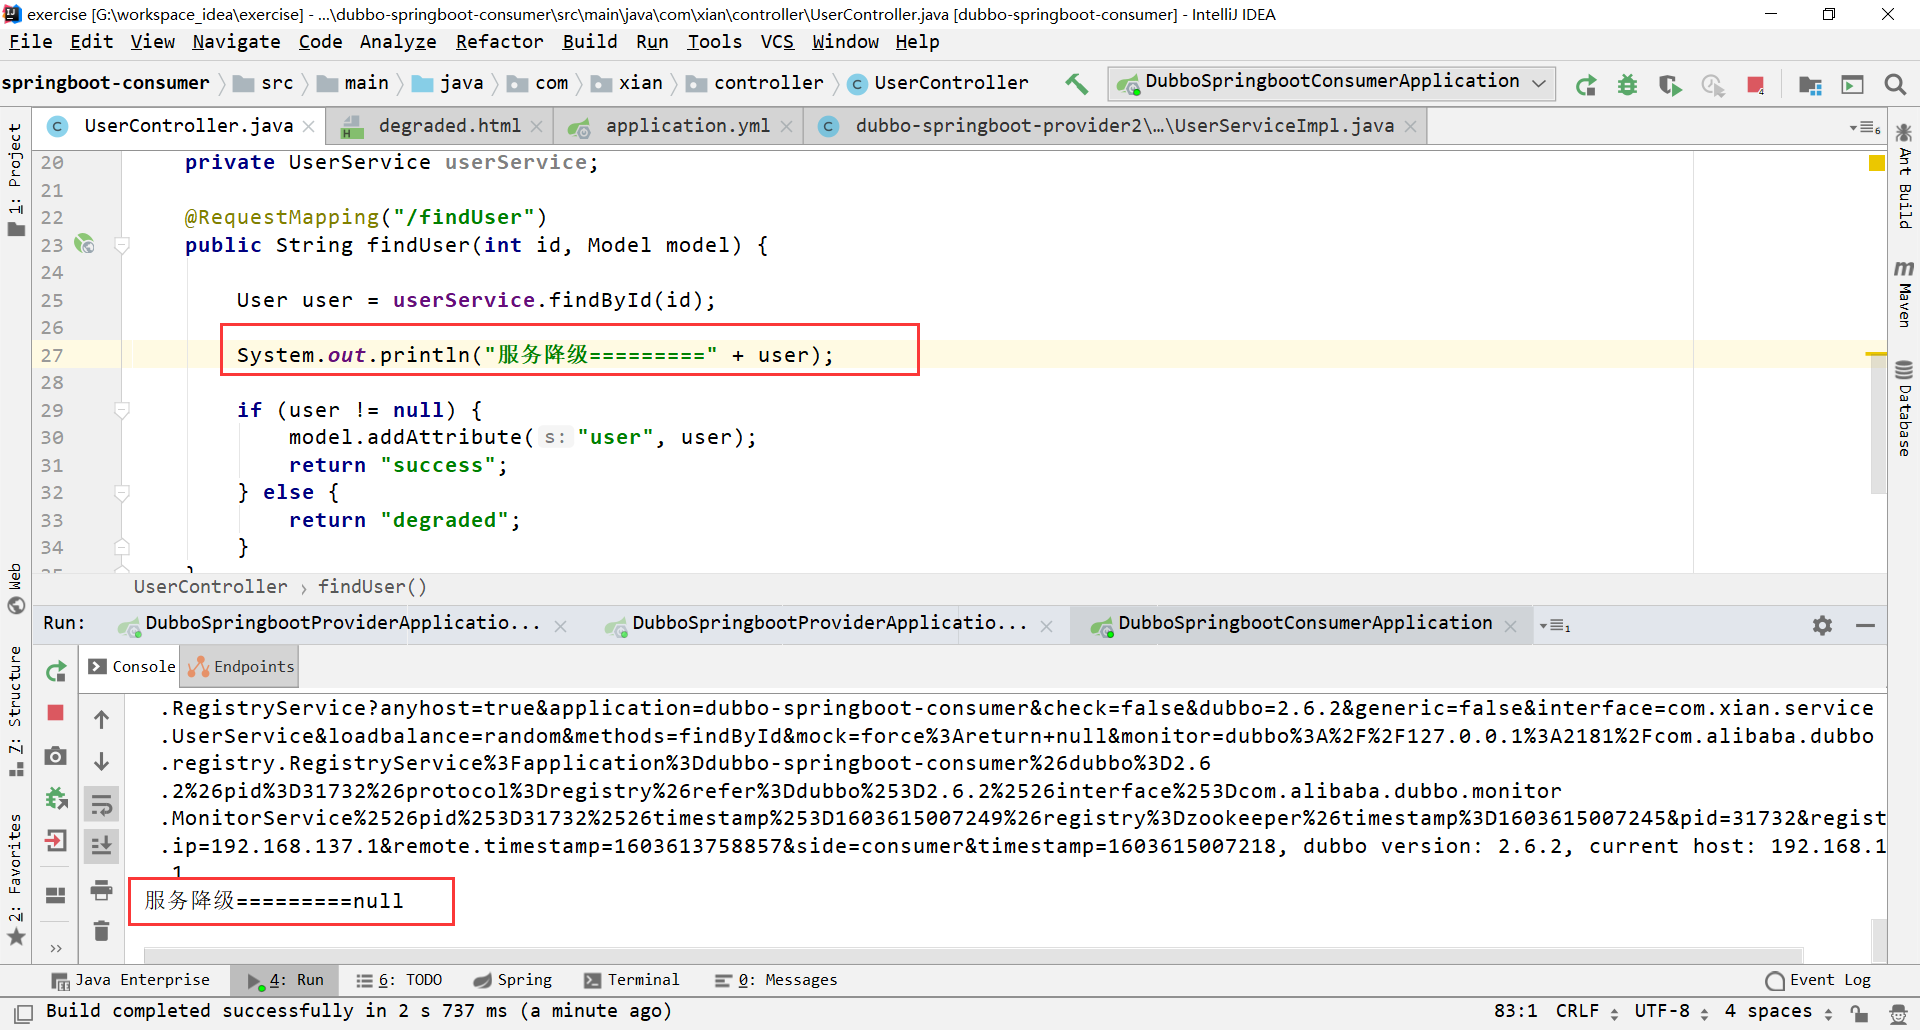1920x1030 pixels.
Task: Click yellow inspection status indicator in editor
Action: (x=1876, y=163)
